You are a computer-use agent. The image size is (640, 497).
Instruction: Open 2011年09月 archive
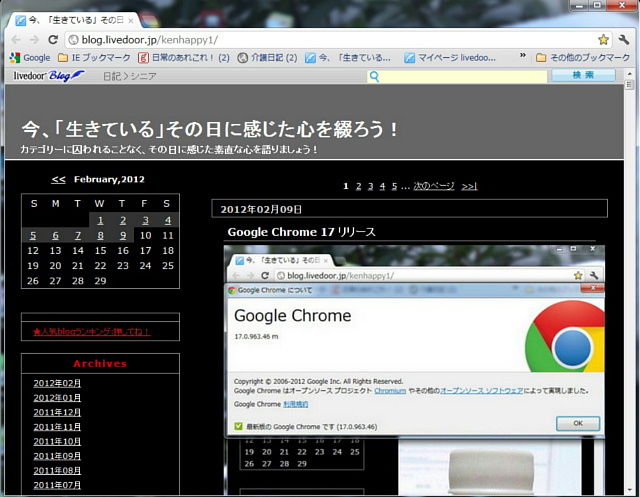click(x=57, y=456)
